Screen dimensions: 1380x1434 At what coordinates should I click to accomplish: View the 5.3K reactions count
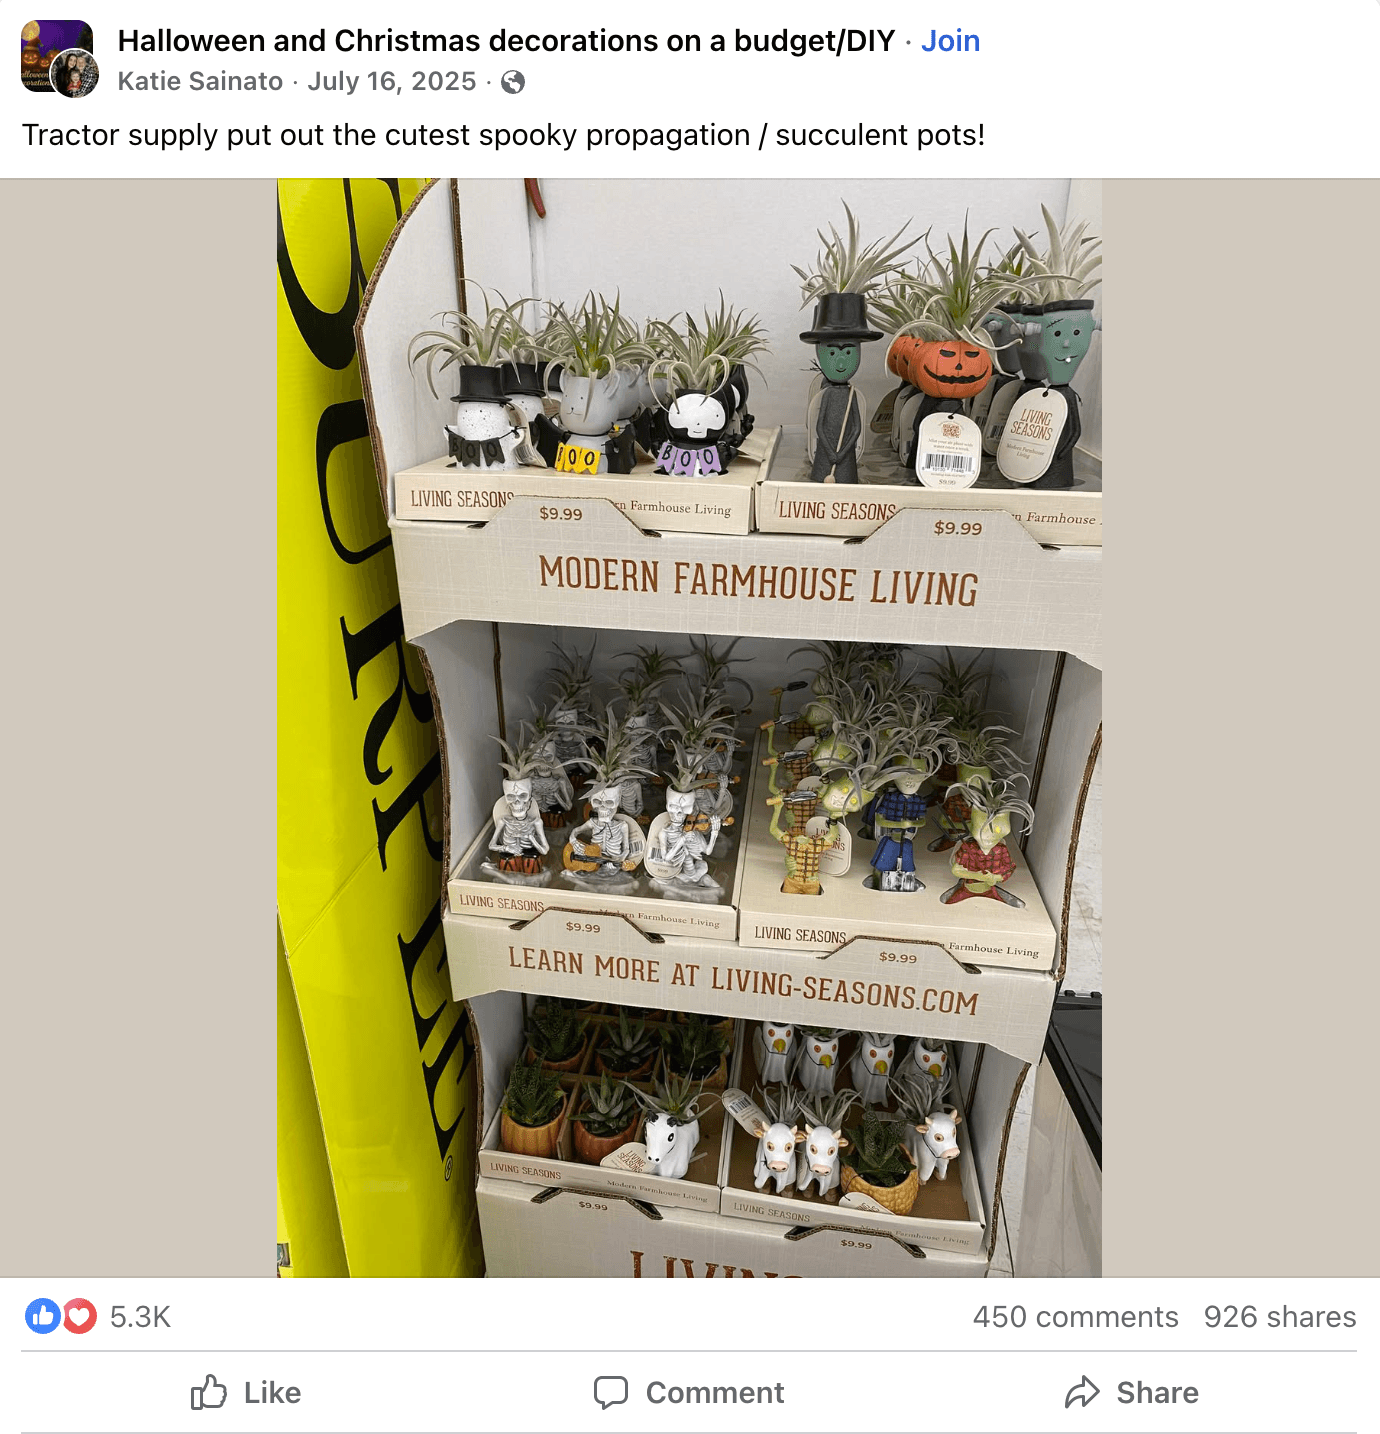pos(140,1317)
